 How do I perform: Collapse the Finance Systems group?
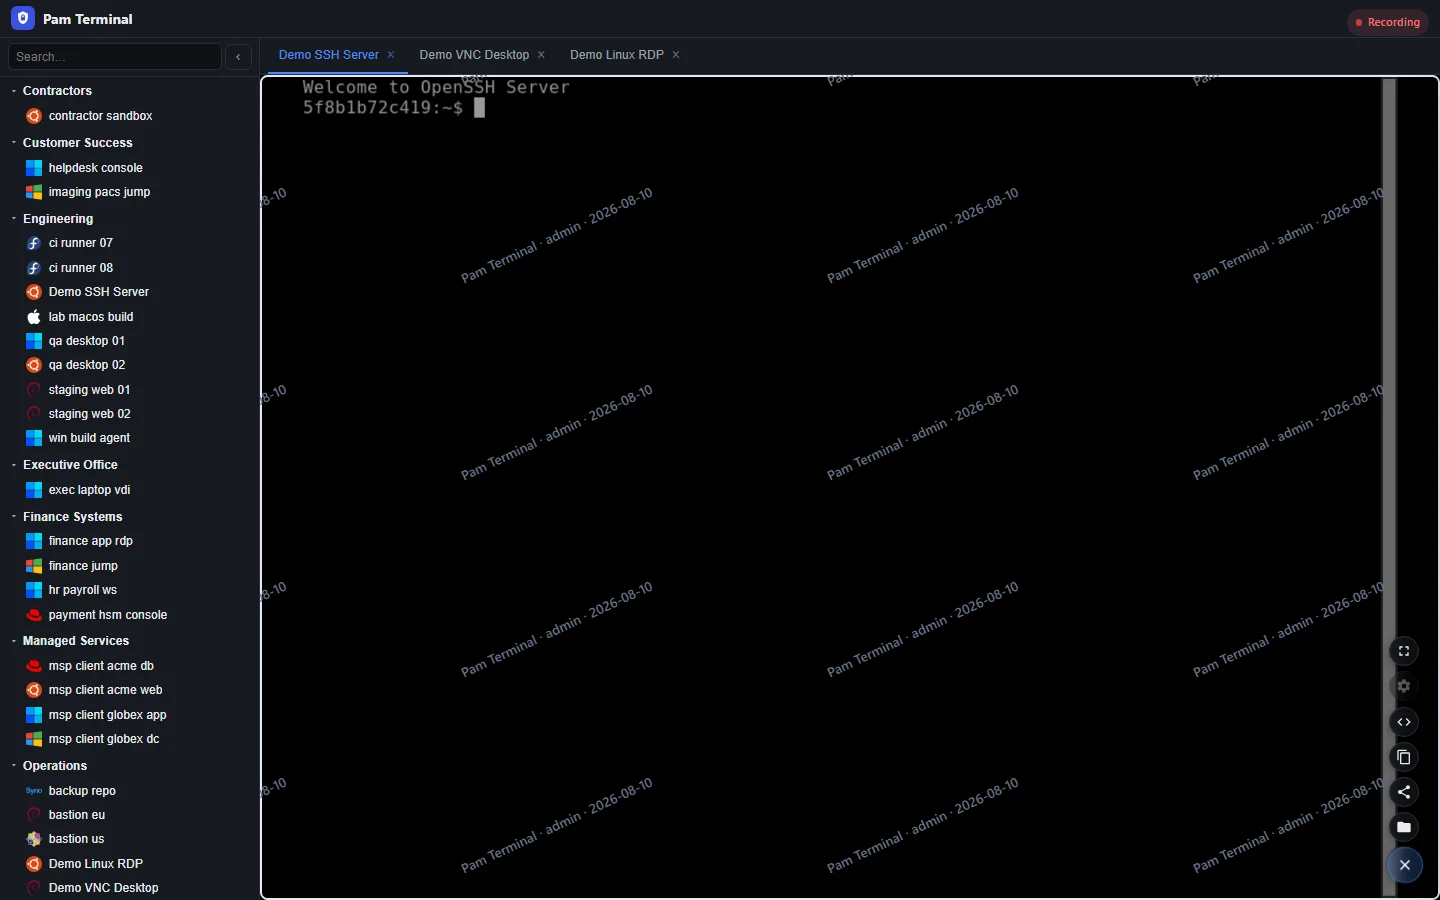point(13,517)
